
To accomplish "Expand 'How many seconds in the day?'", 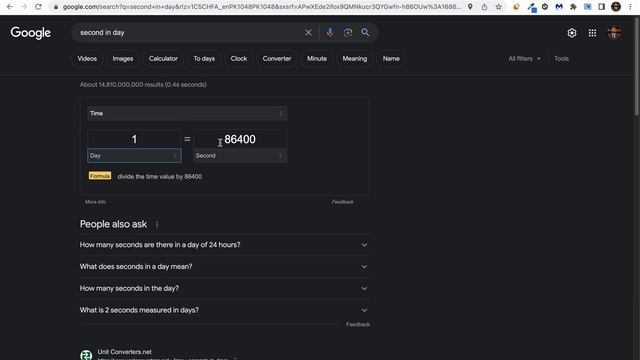I will pyautogui.click(x=224, y=289).
